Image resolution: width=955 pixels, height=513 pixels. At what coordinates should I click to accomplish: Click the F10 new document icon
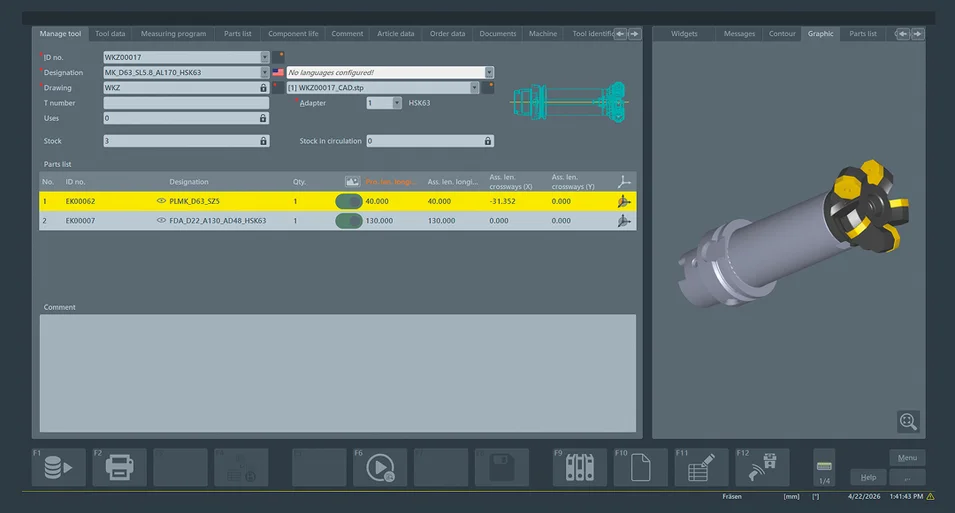641,467
